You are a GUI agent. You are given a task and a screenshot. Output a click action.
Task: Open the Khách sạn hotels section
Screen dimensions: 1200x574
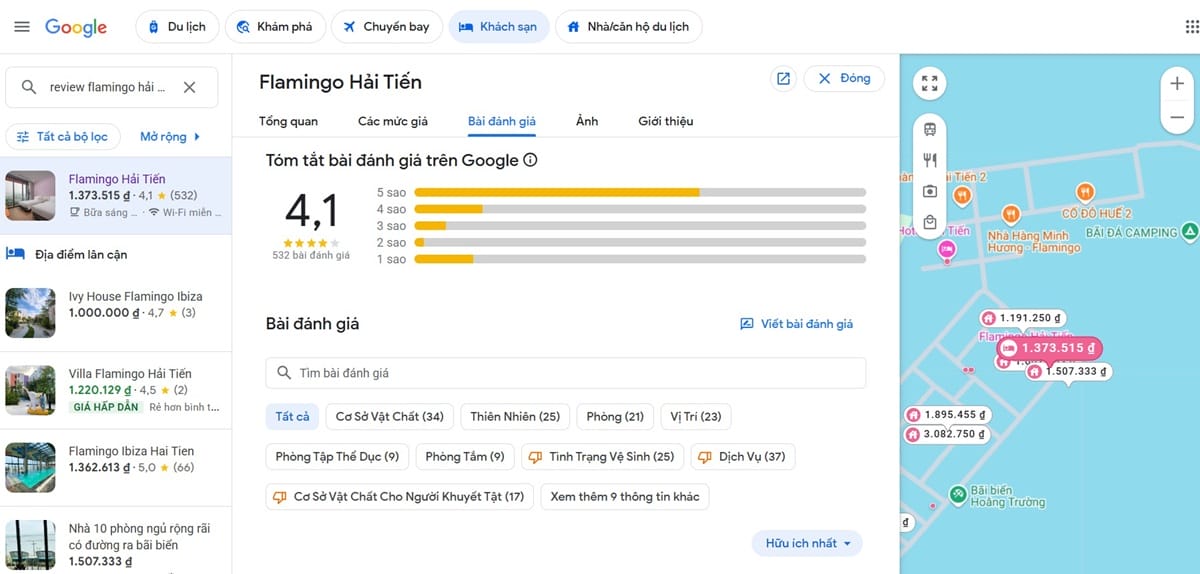tap(499, 27)
